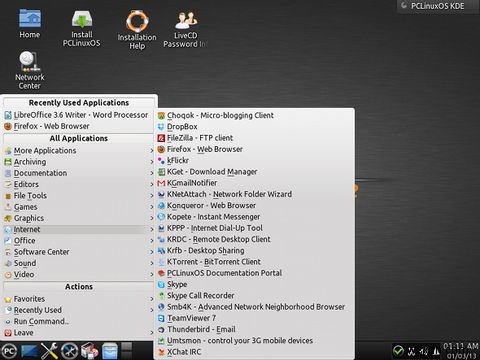480x360 pixels.
Task: Click the PCLinuxOS KDE desktop toolbox label
Action: tap(437, 6)
